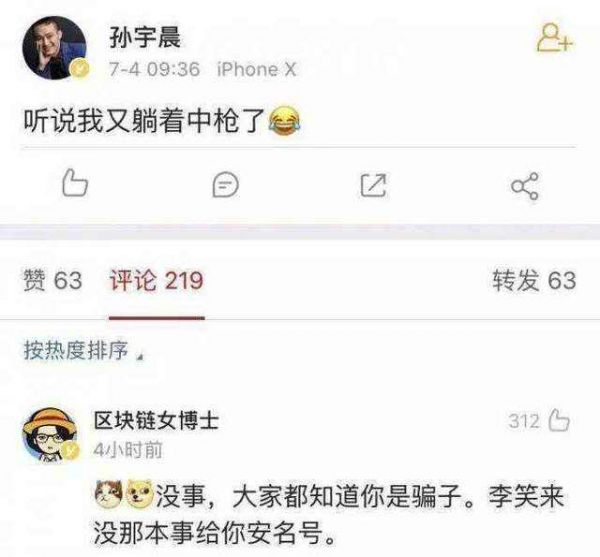The height and width of the screenshot is (557, 600).
Task: Tap the iPhone X source link
Action: pyautogui.click(x=256, y=70)
